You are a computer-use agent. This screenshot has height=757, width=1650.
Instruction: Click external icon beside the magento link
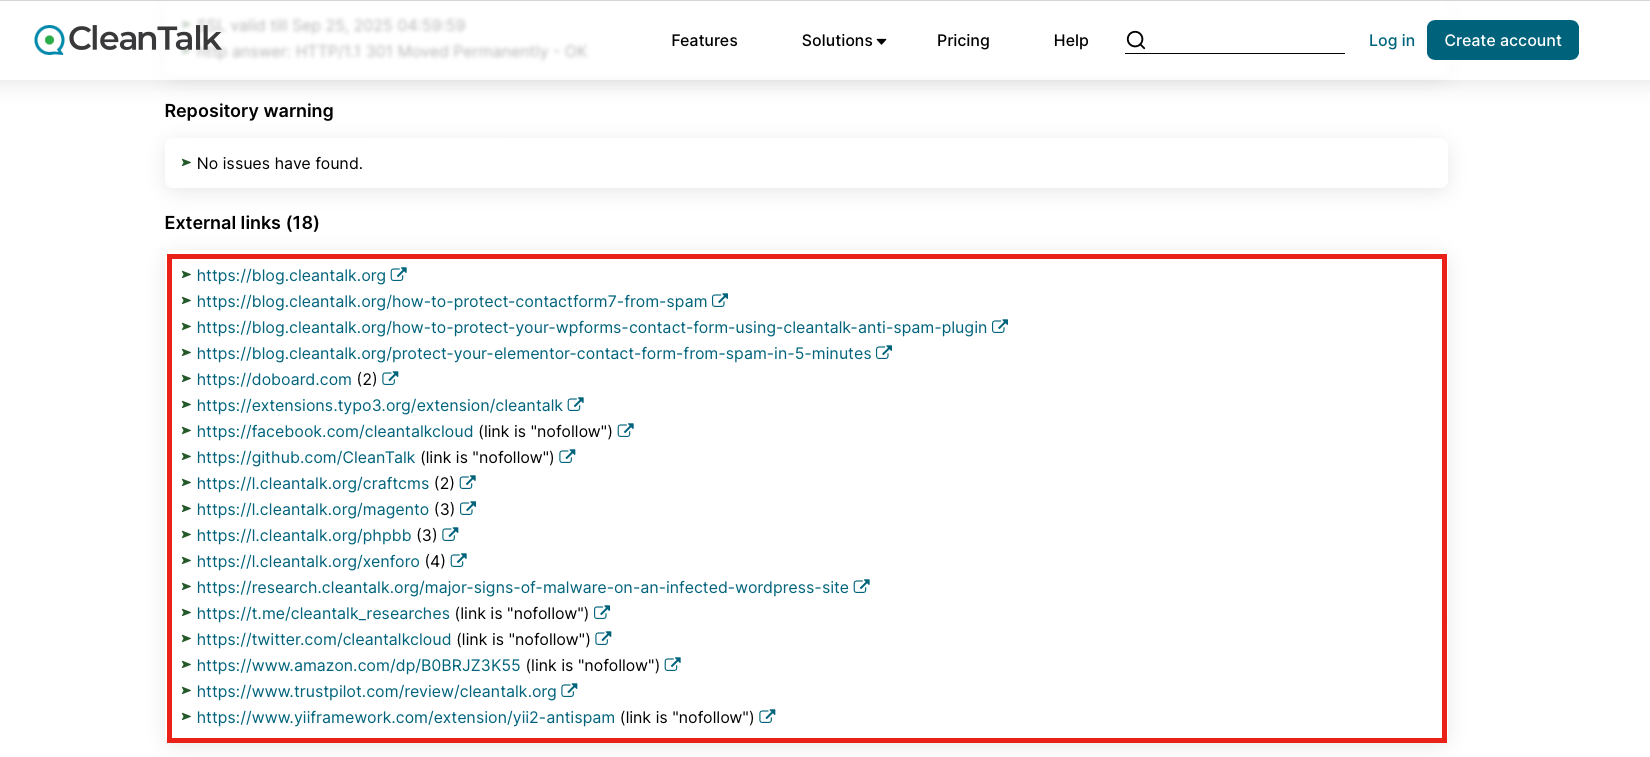[468, 509]
